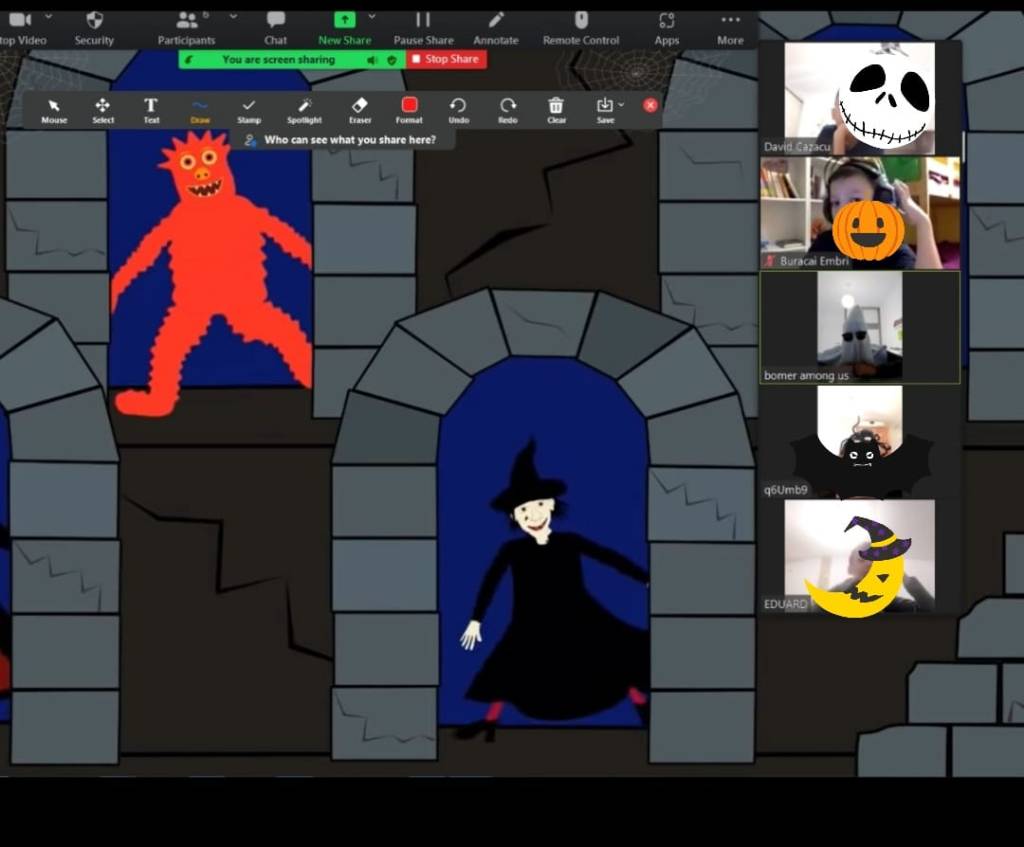Expand the Save options arrow
The width and height of the screenshot is (1024, 847).
[x=621, y=105]
